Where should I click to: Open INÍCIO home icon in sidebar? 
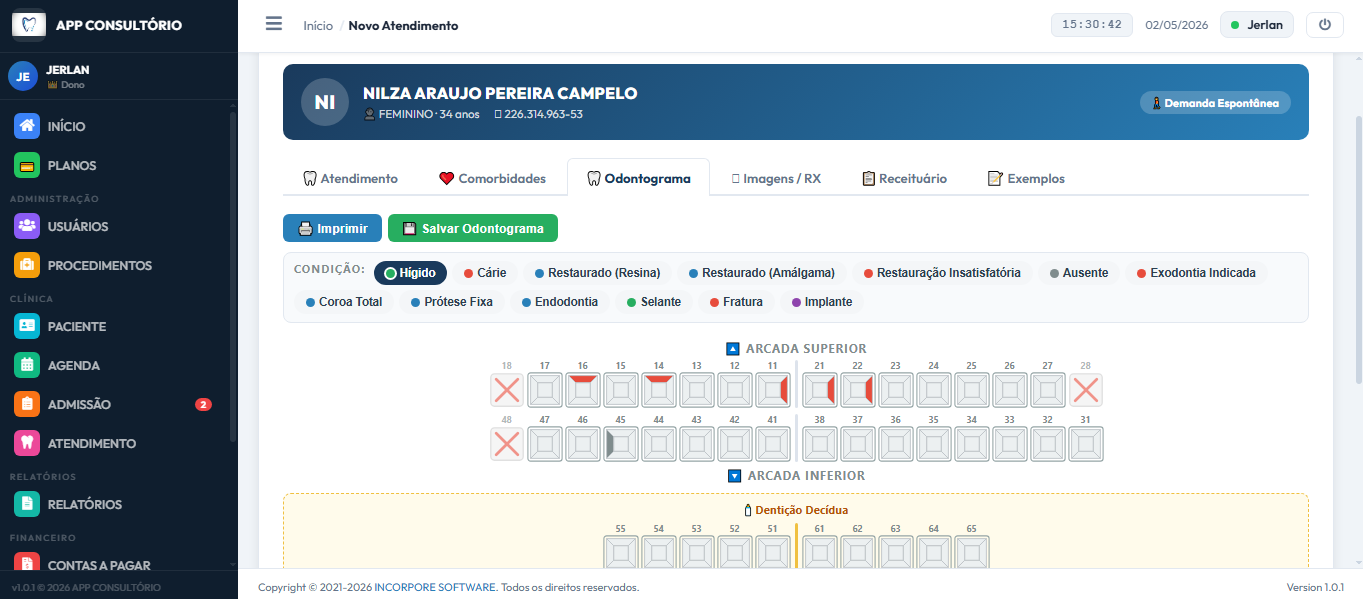click(27, 126)
